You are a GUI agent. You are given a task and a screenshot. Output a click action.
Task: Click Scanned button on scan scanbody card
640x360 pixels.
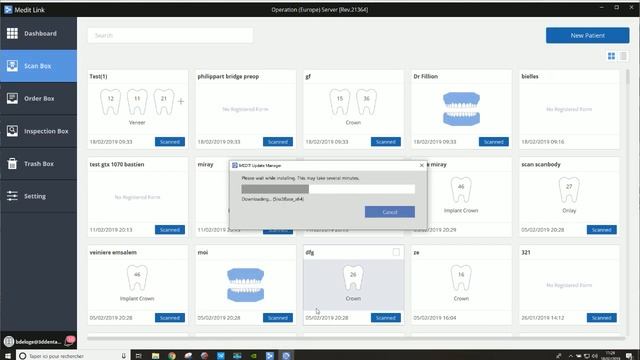(x=602, y=230)
